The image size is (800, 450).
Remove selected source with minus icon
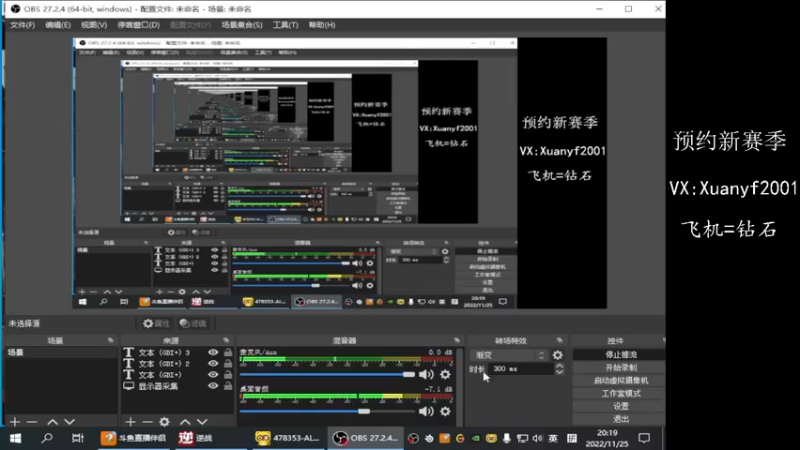147,422
